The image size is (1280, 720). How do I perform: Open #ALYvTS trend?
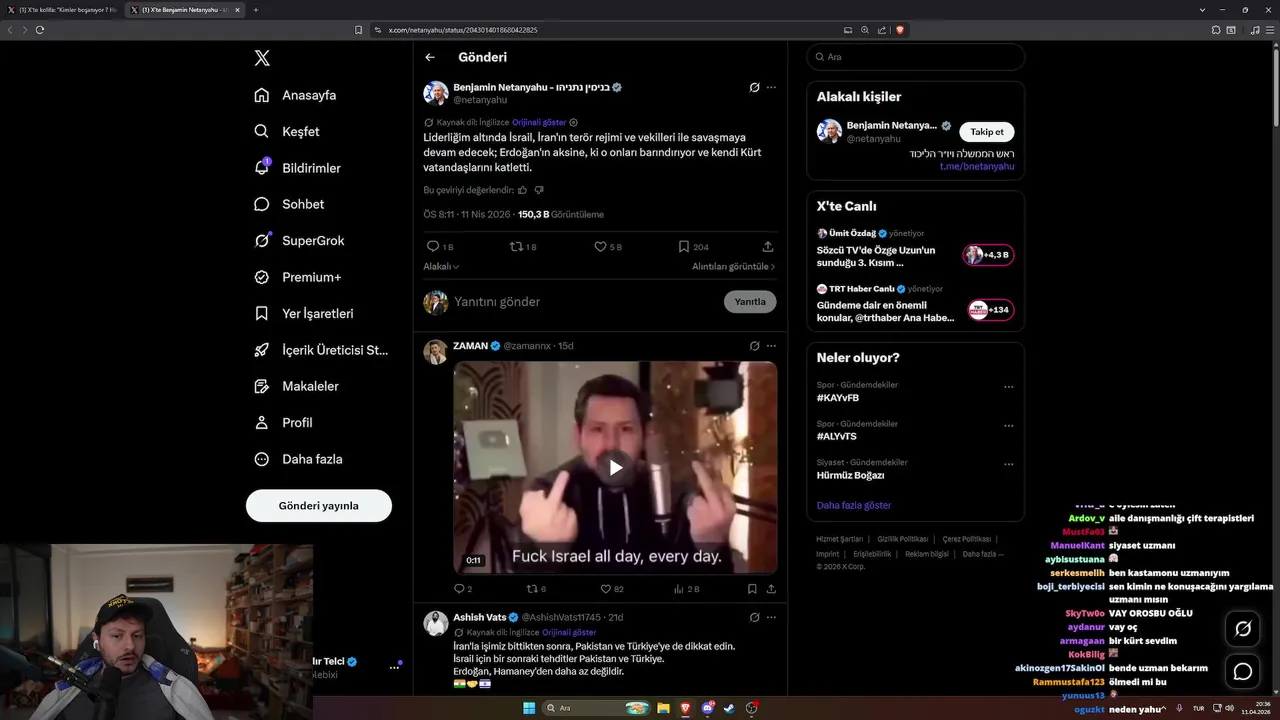pos(837,436)
